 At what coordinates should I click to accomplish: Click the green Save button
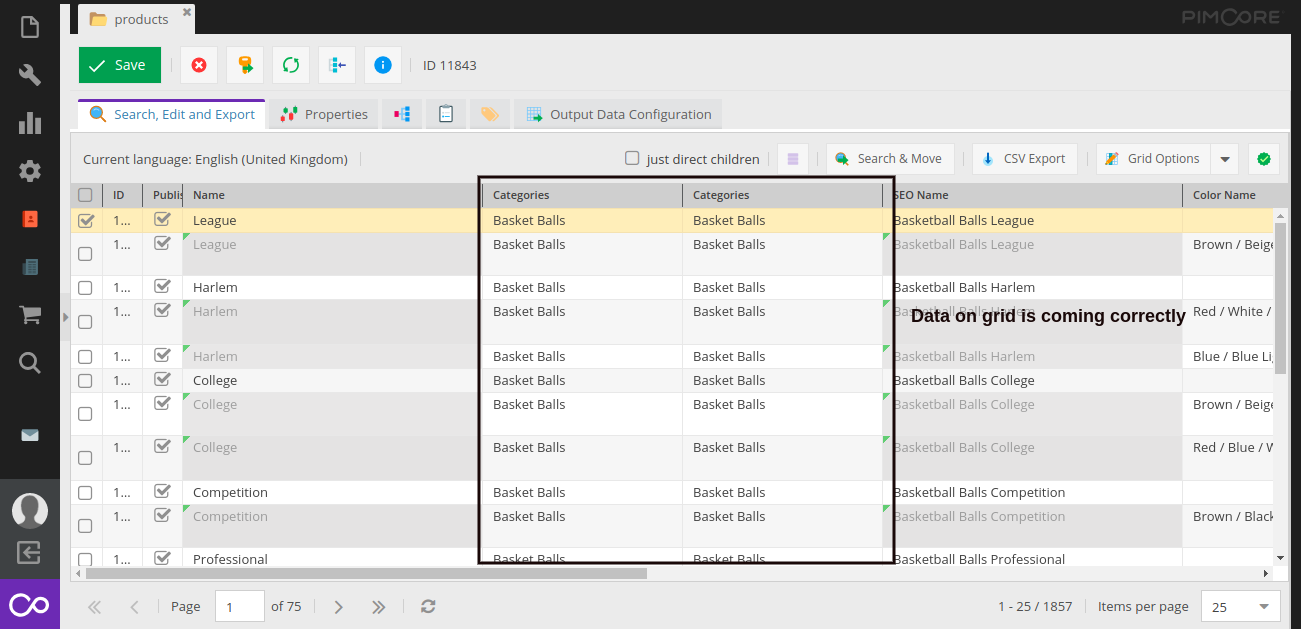[x=119, y=65]
